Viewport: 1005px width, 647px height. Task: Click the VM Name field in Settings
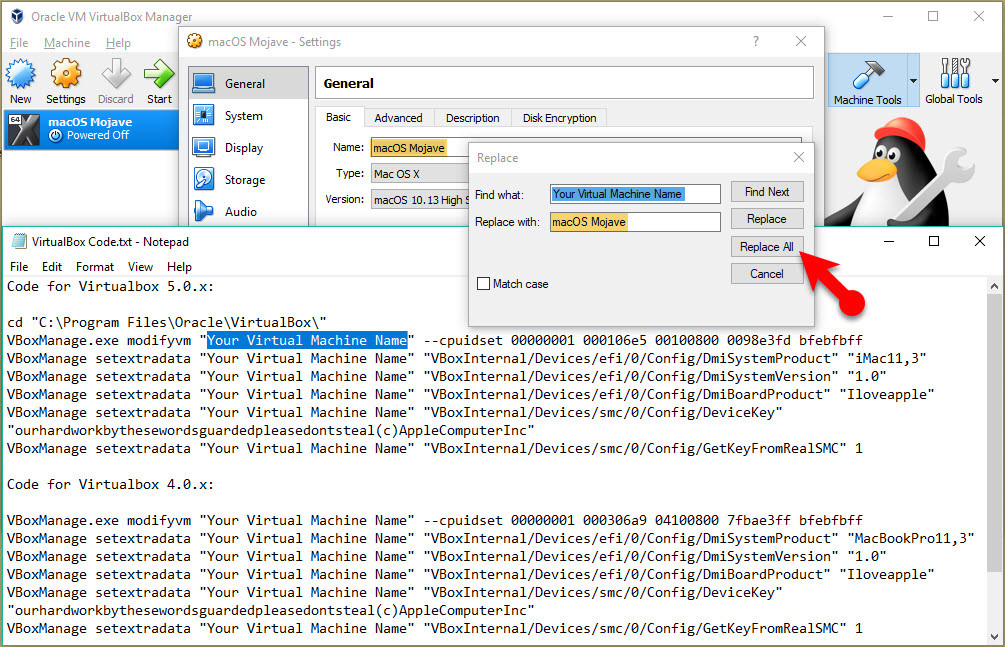420,148
